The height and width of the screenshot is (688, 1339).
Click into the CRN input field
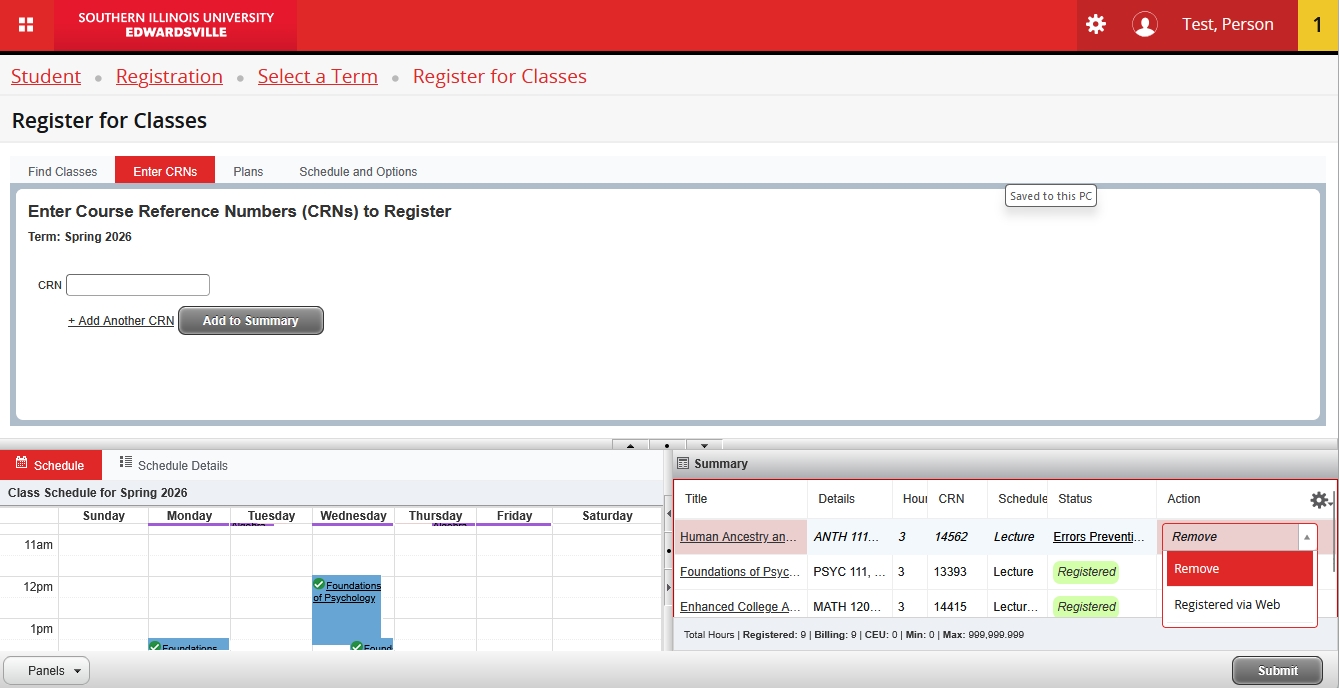point(138,285)
